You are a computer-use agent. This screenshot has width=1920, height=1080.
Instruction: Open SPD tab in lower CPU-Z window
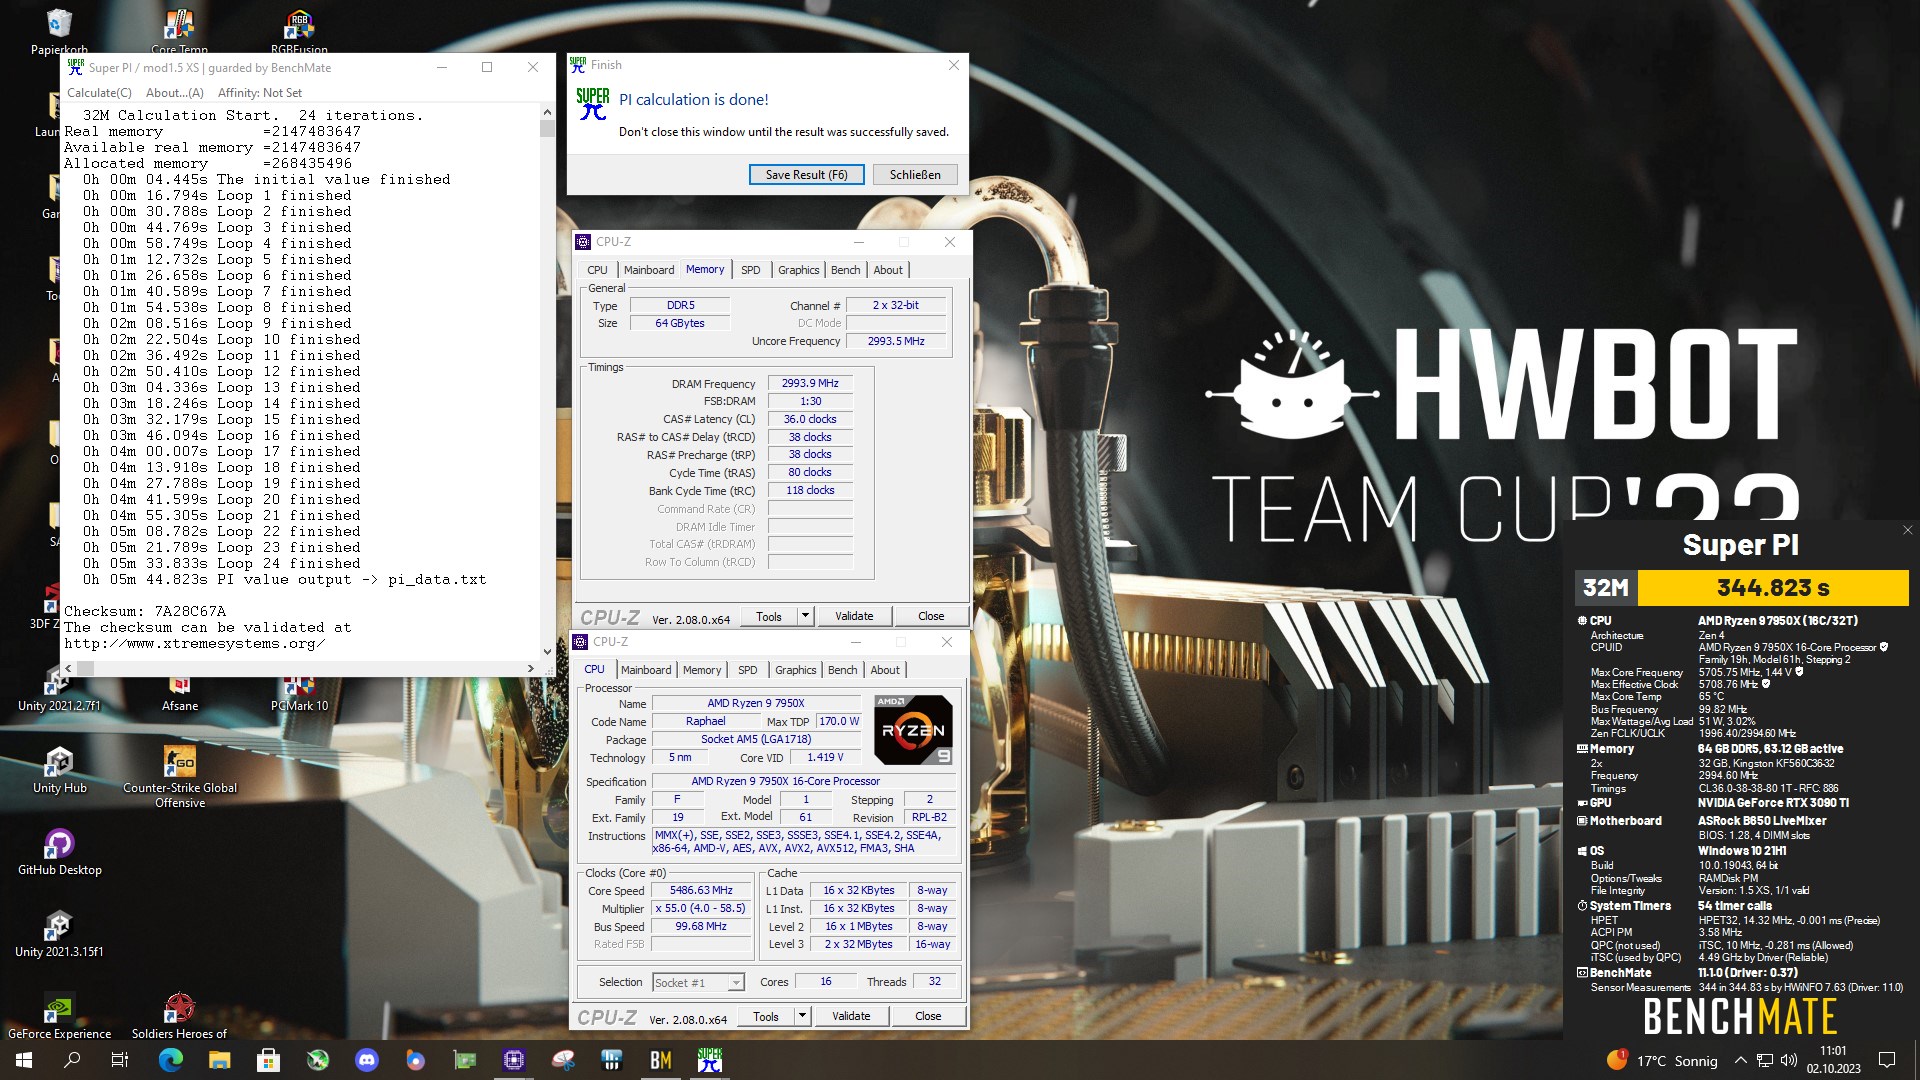[x=748, y=670]
